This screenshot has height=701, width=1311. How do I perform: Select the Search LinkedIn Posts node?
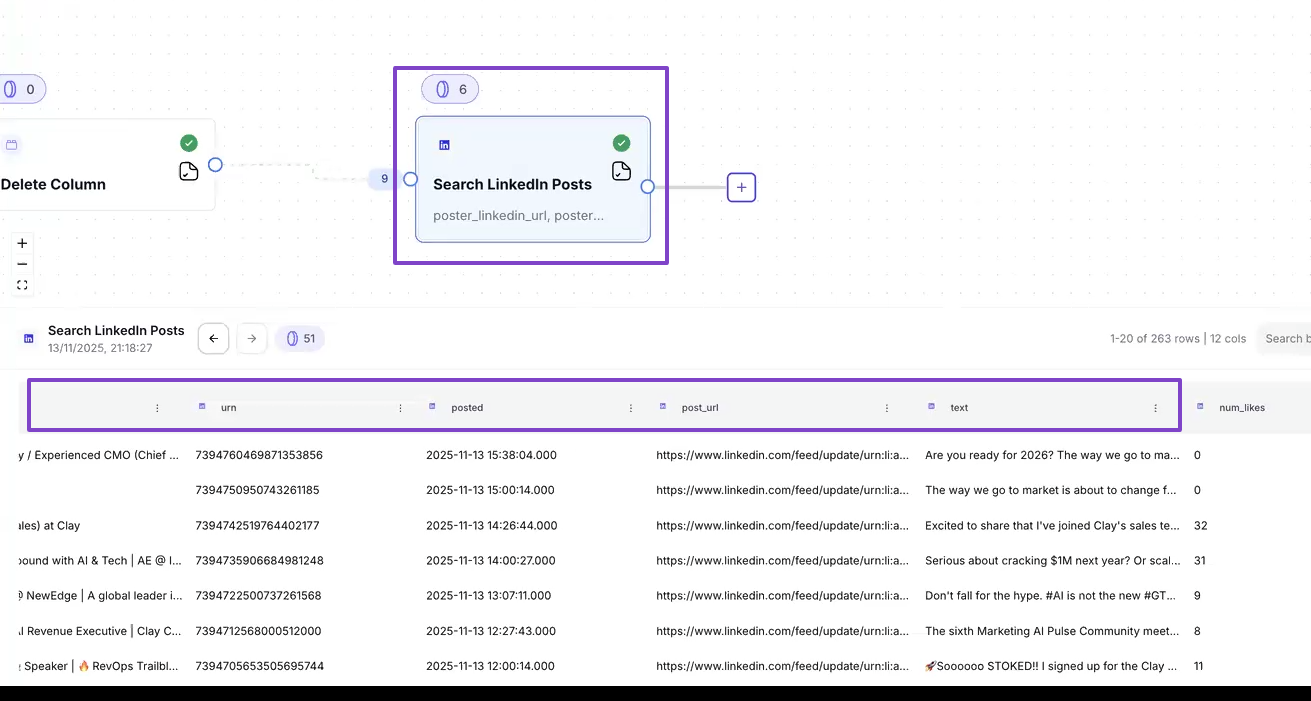(533, 179)
